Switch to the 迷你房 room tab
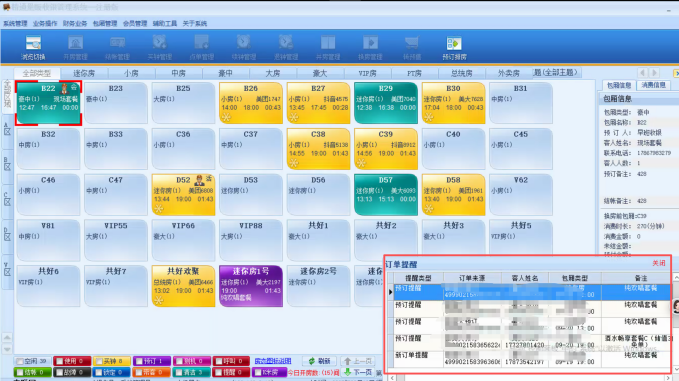The height and width of the screenshot is (381, 679). (84, 74)
